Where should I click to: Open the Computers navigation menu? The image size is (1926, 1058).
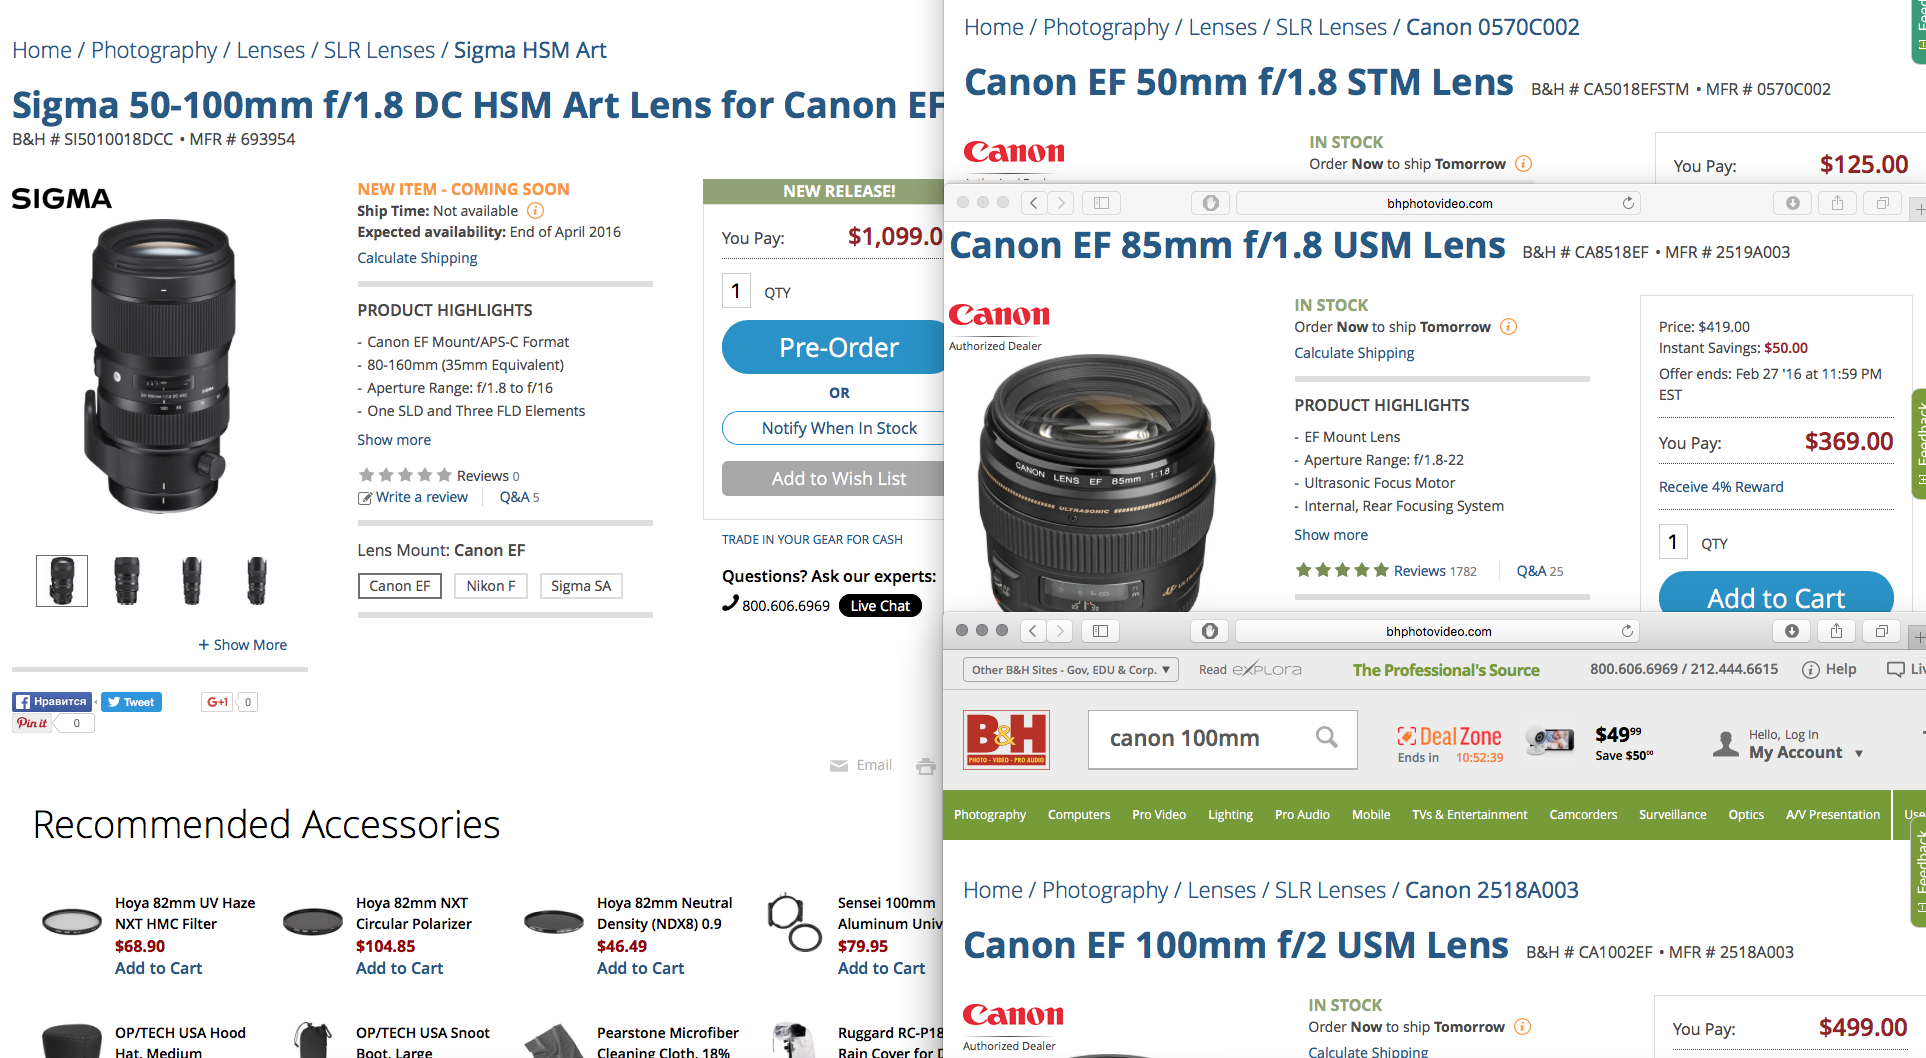click(x=1078, y=815)
